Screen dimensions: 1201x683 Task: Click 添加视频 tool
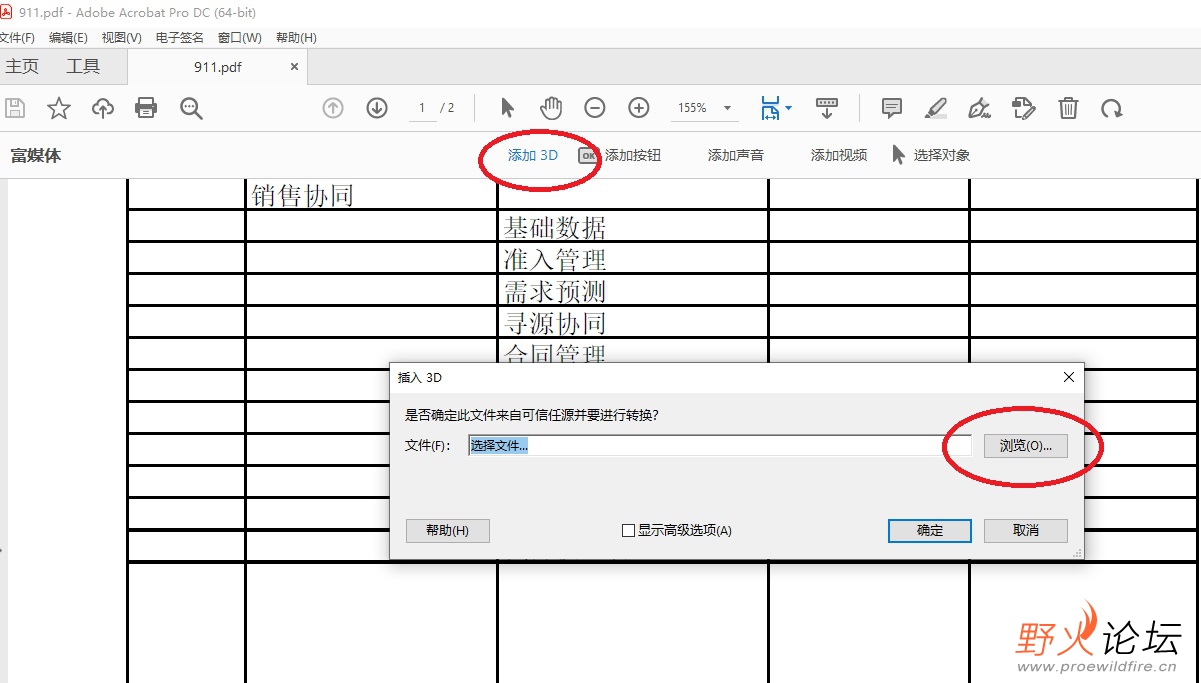click(839, 155)
